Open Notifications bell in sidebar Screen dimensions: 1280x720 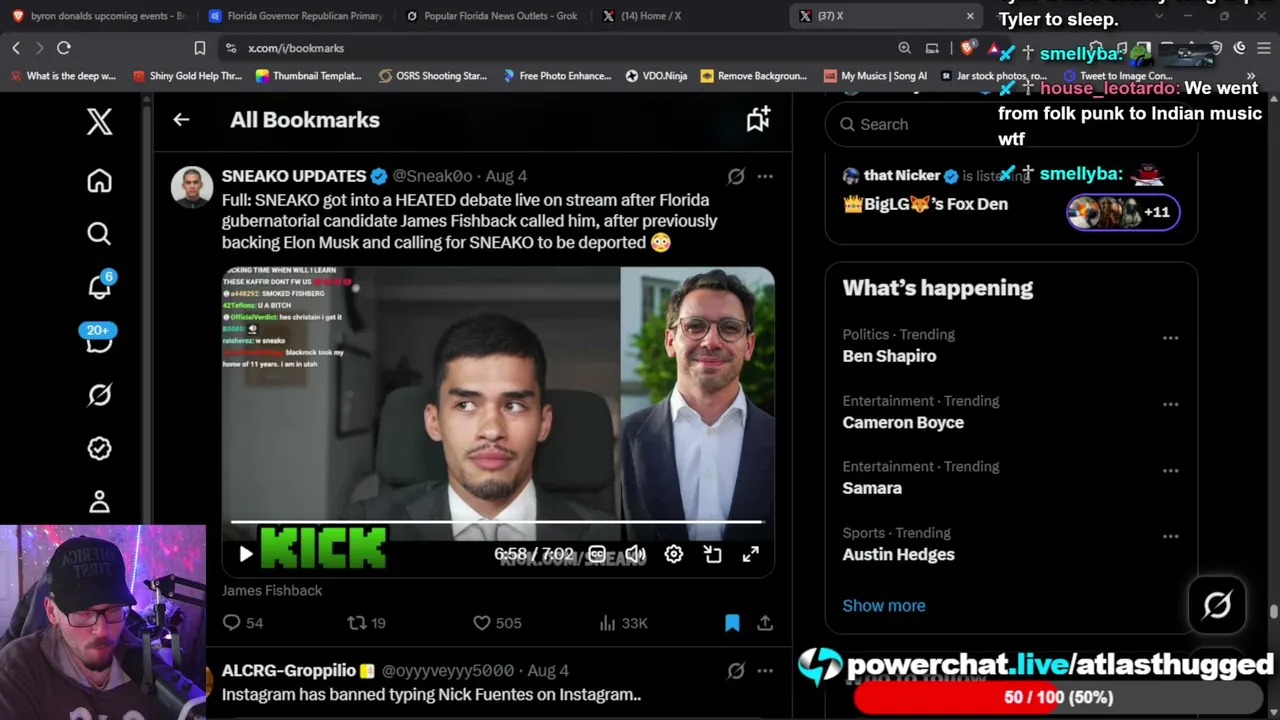pos(99,286)
